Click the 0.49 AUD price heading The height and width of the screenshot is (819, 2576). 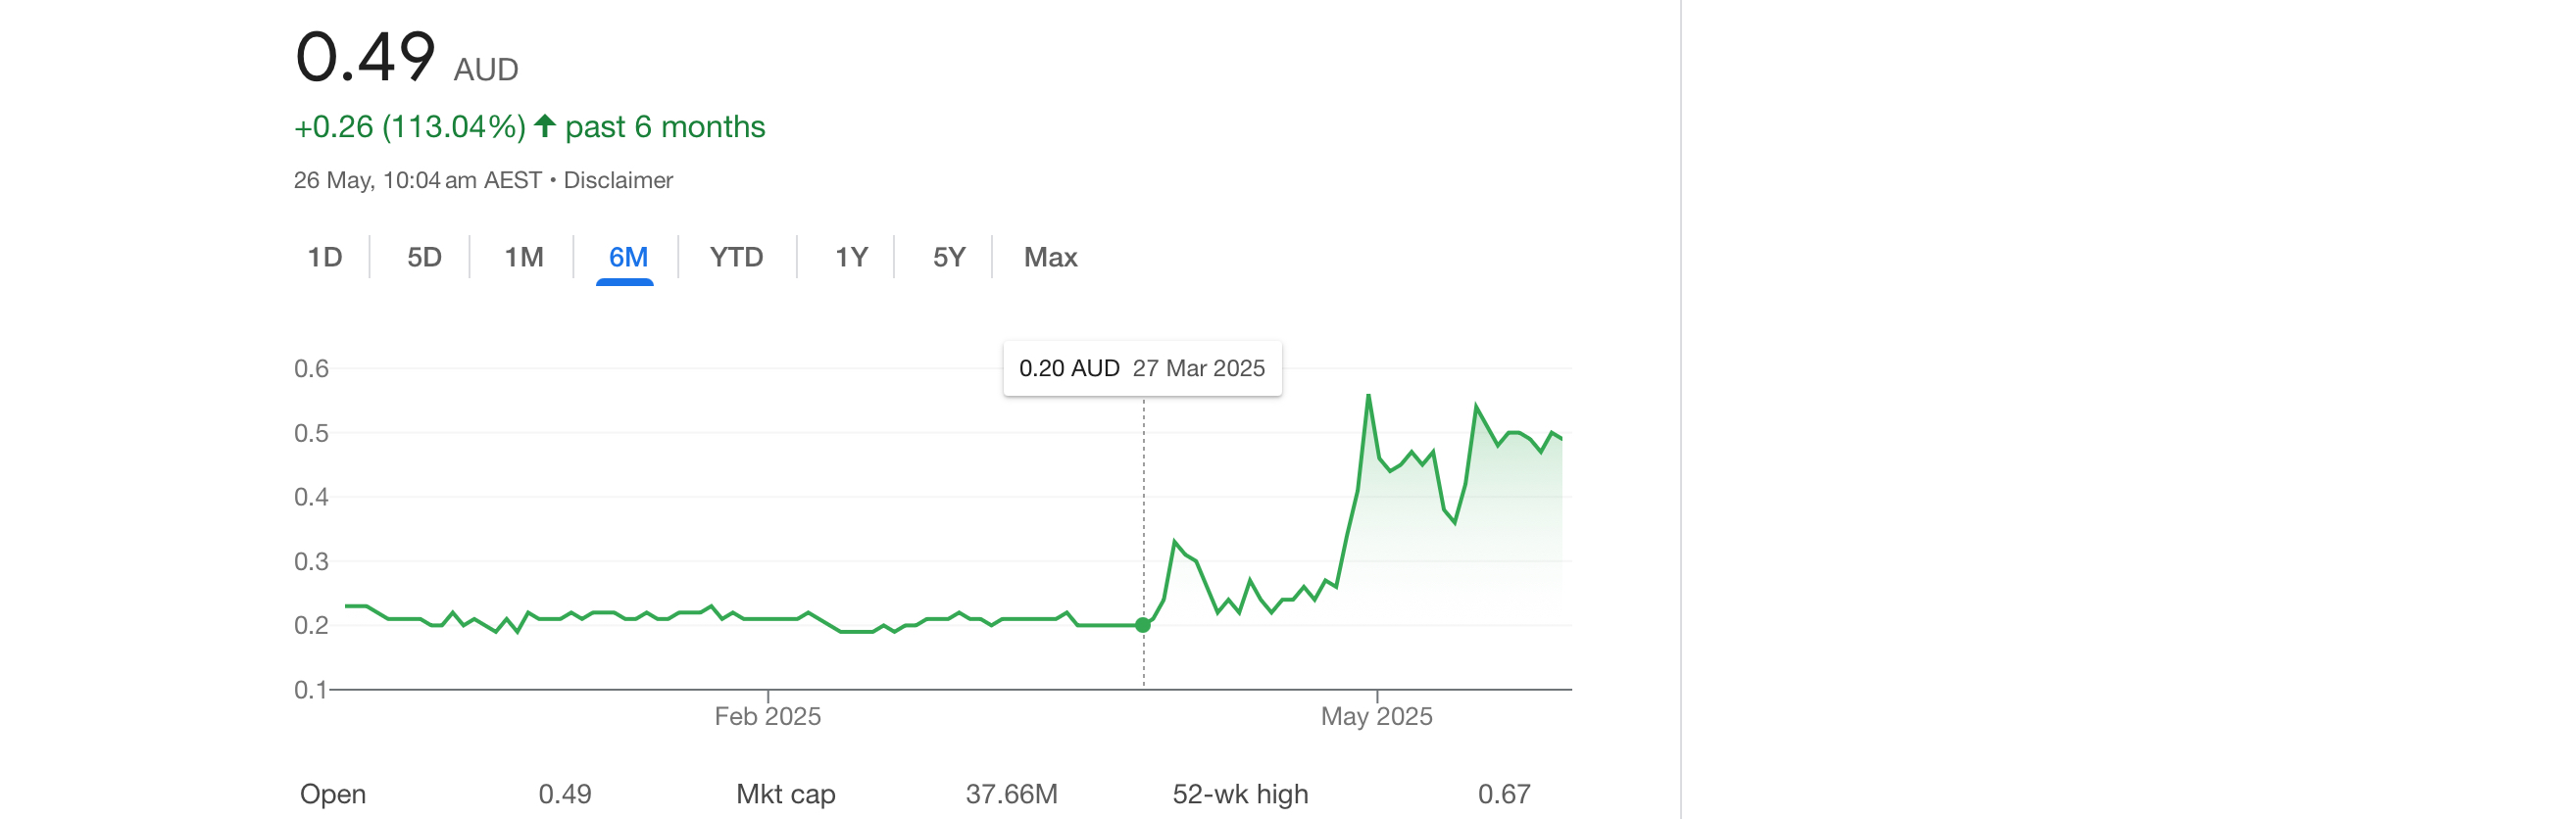pos(406,57)
